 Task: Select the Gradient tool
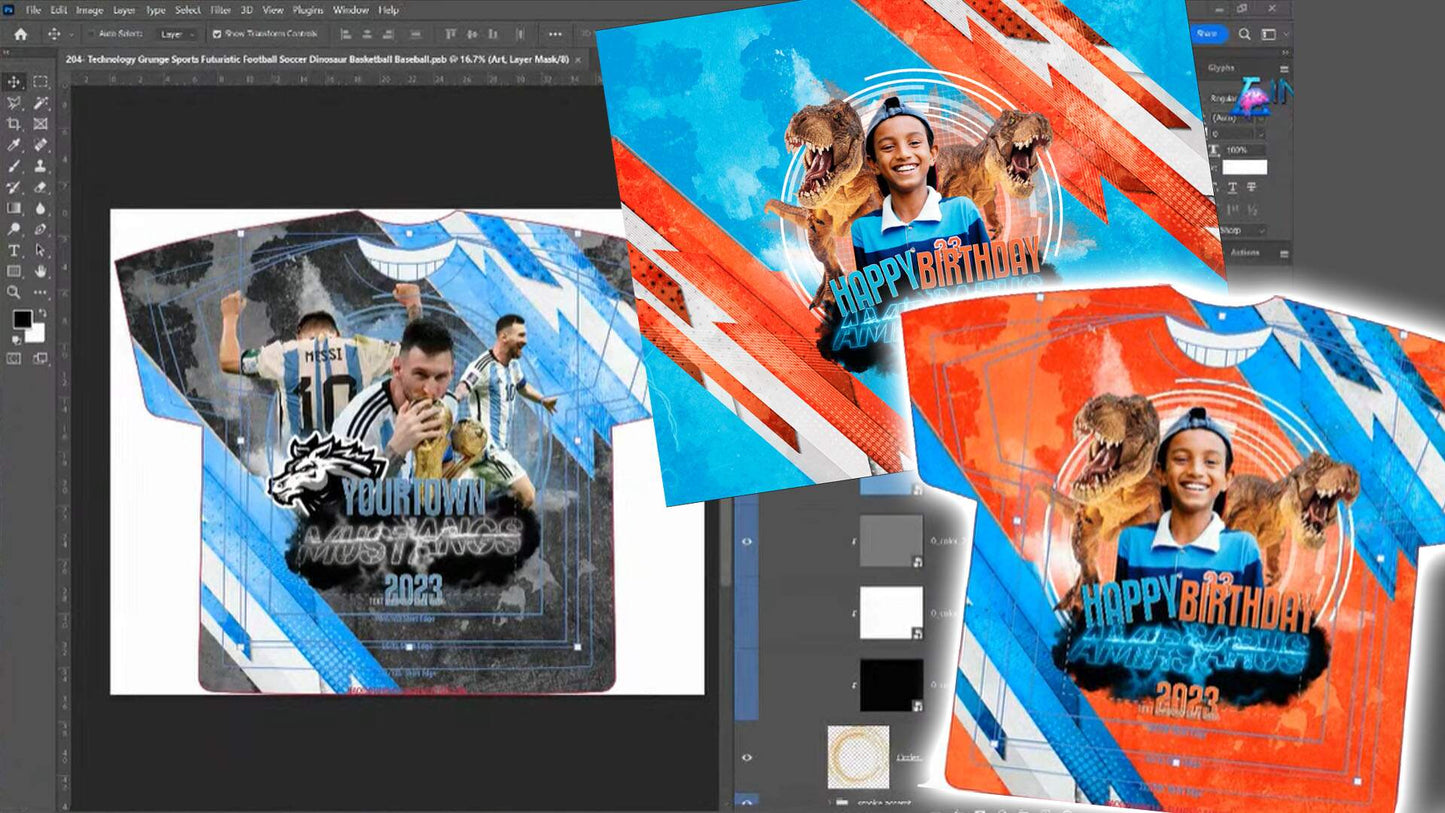pyautogui.click(x=15, y=208)
